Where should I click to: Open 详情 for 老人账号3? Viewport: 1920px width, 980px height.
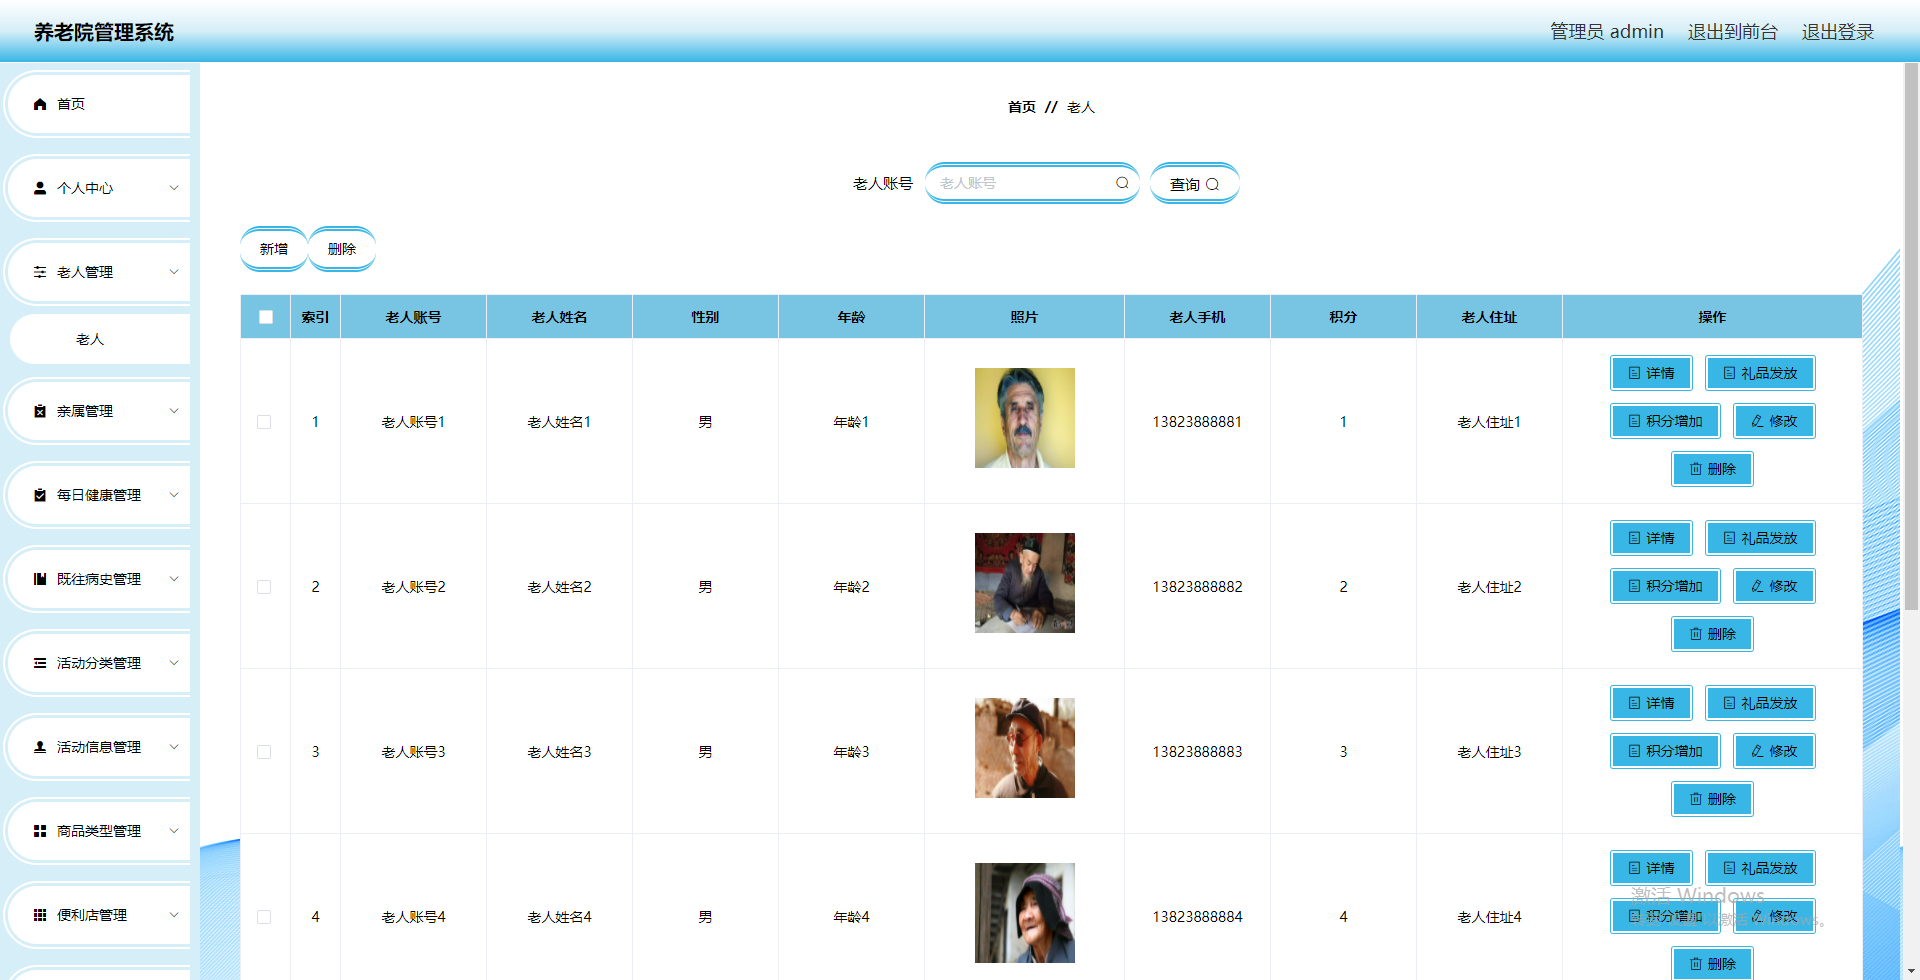[x=1651, y=703]
